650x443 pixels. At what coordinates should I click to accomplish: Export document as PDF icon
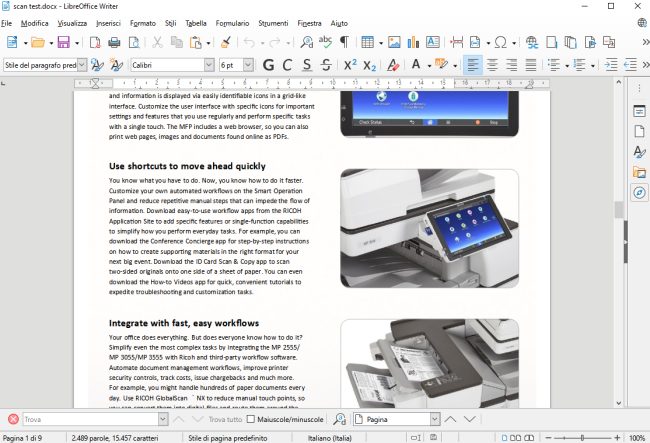(x=95, y=42)
